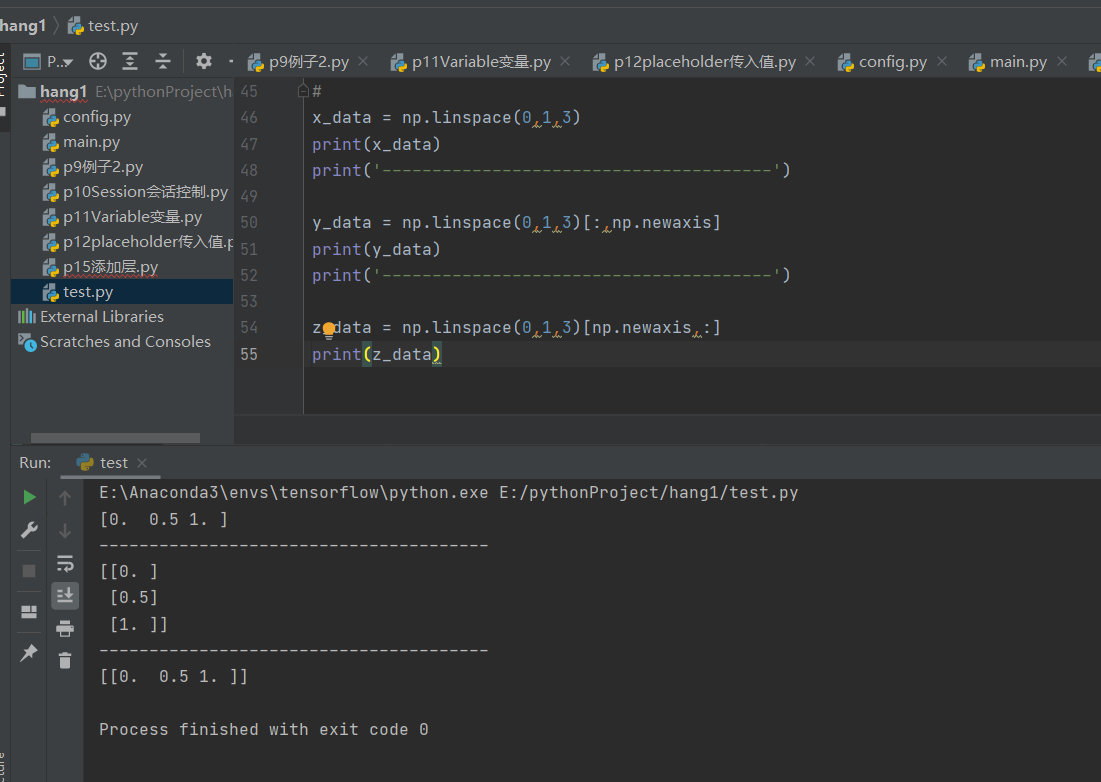The width and height of the screenshot is (1101, 782).
Task: Place cursor on 'print(x_data)' line
Action: (x=376, y=145)
